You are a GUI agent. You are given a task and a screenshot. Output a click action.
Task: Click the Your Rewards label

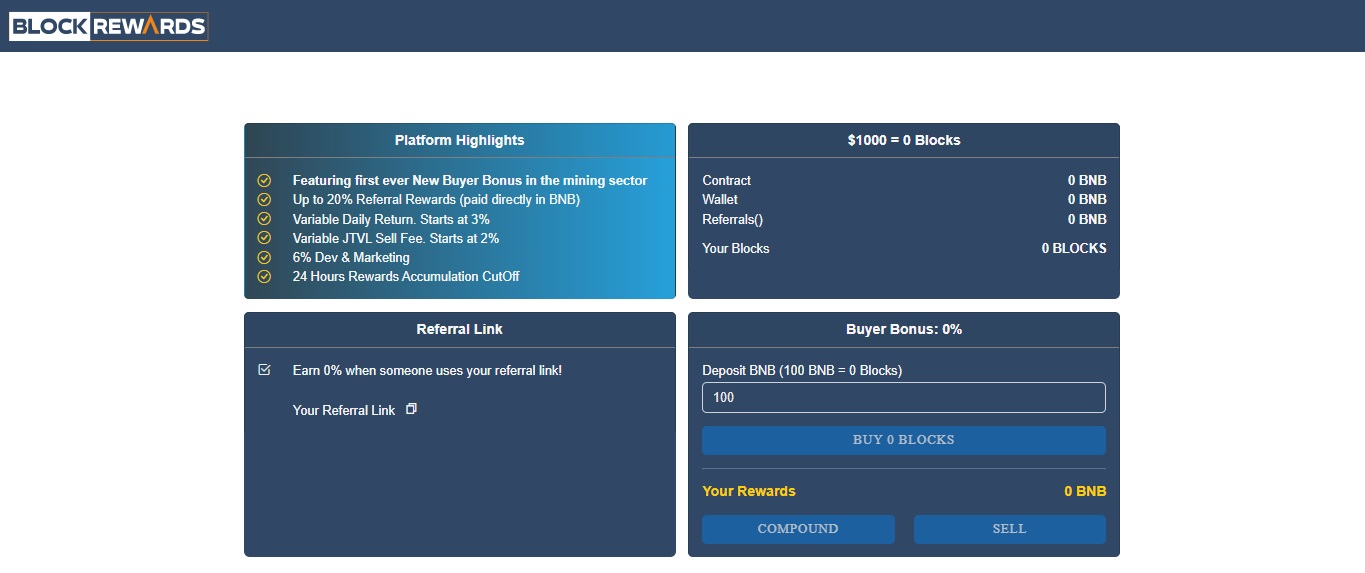749,491
